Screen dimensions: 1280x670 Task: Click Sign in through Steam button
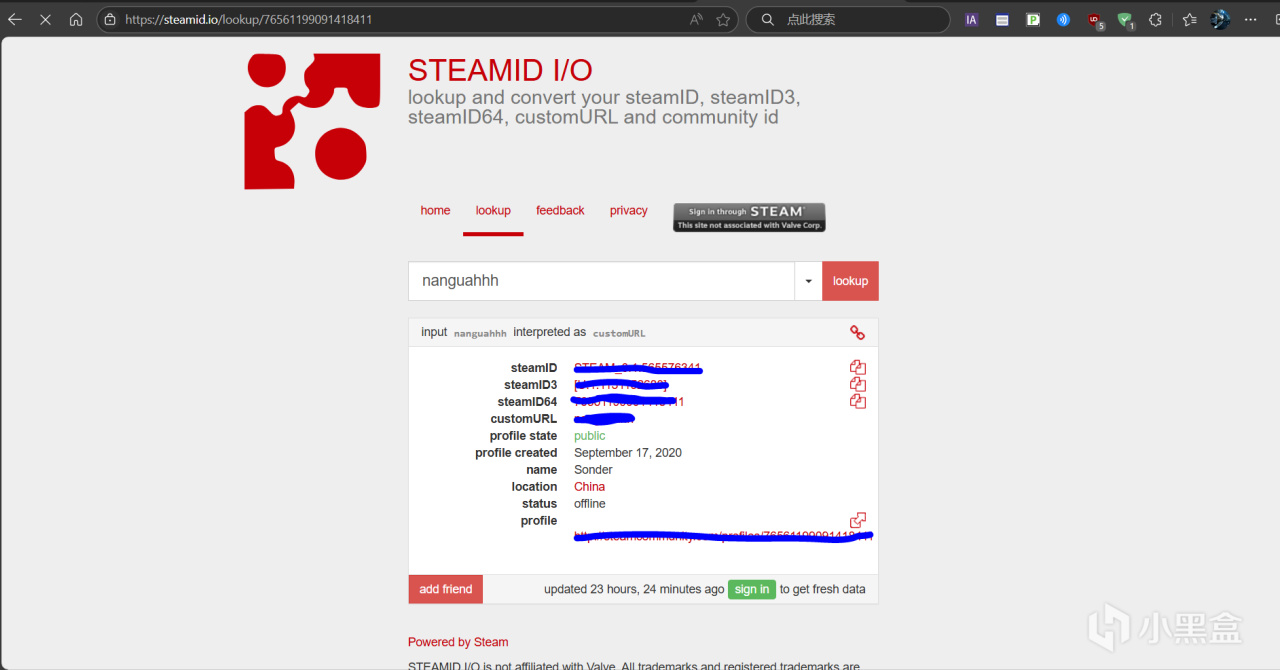749,217
